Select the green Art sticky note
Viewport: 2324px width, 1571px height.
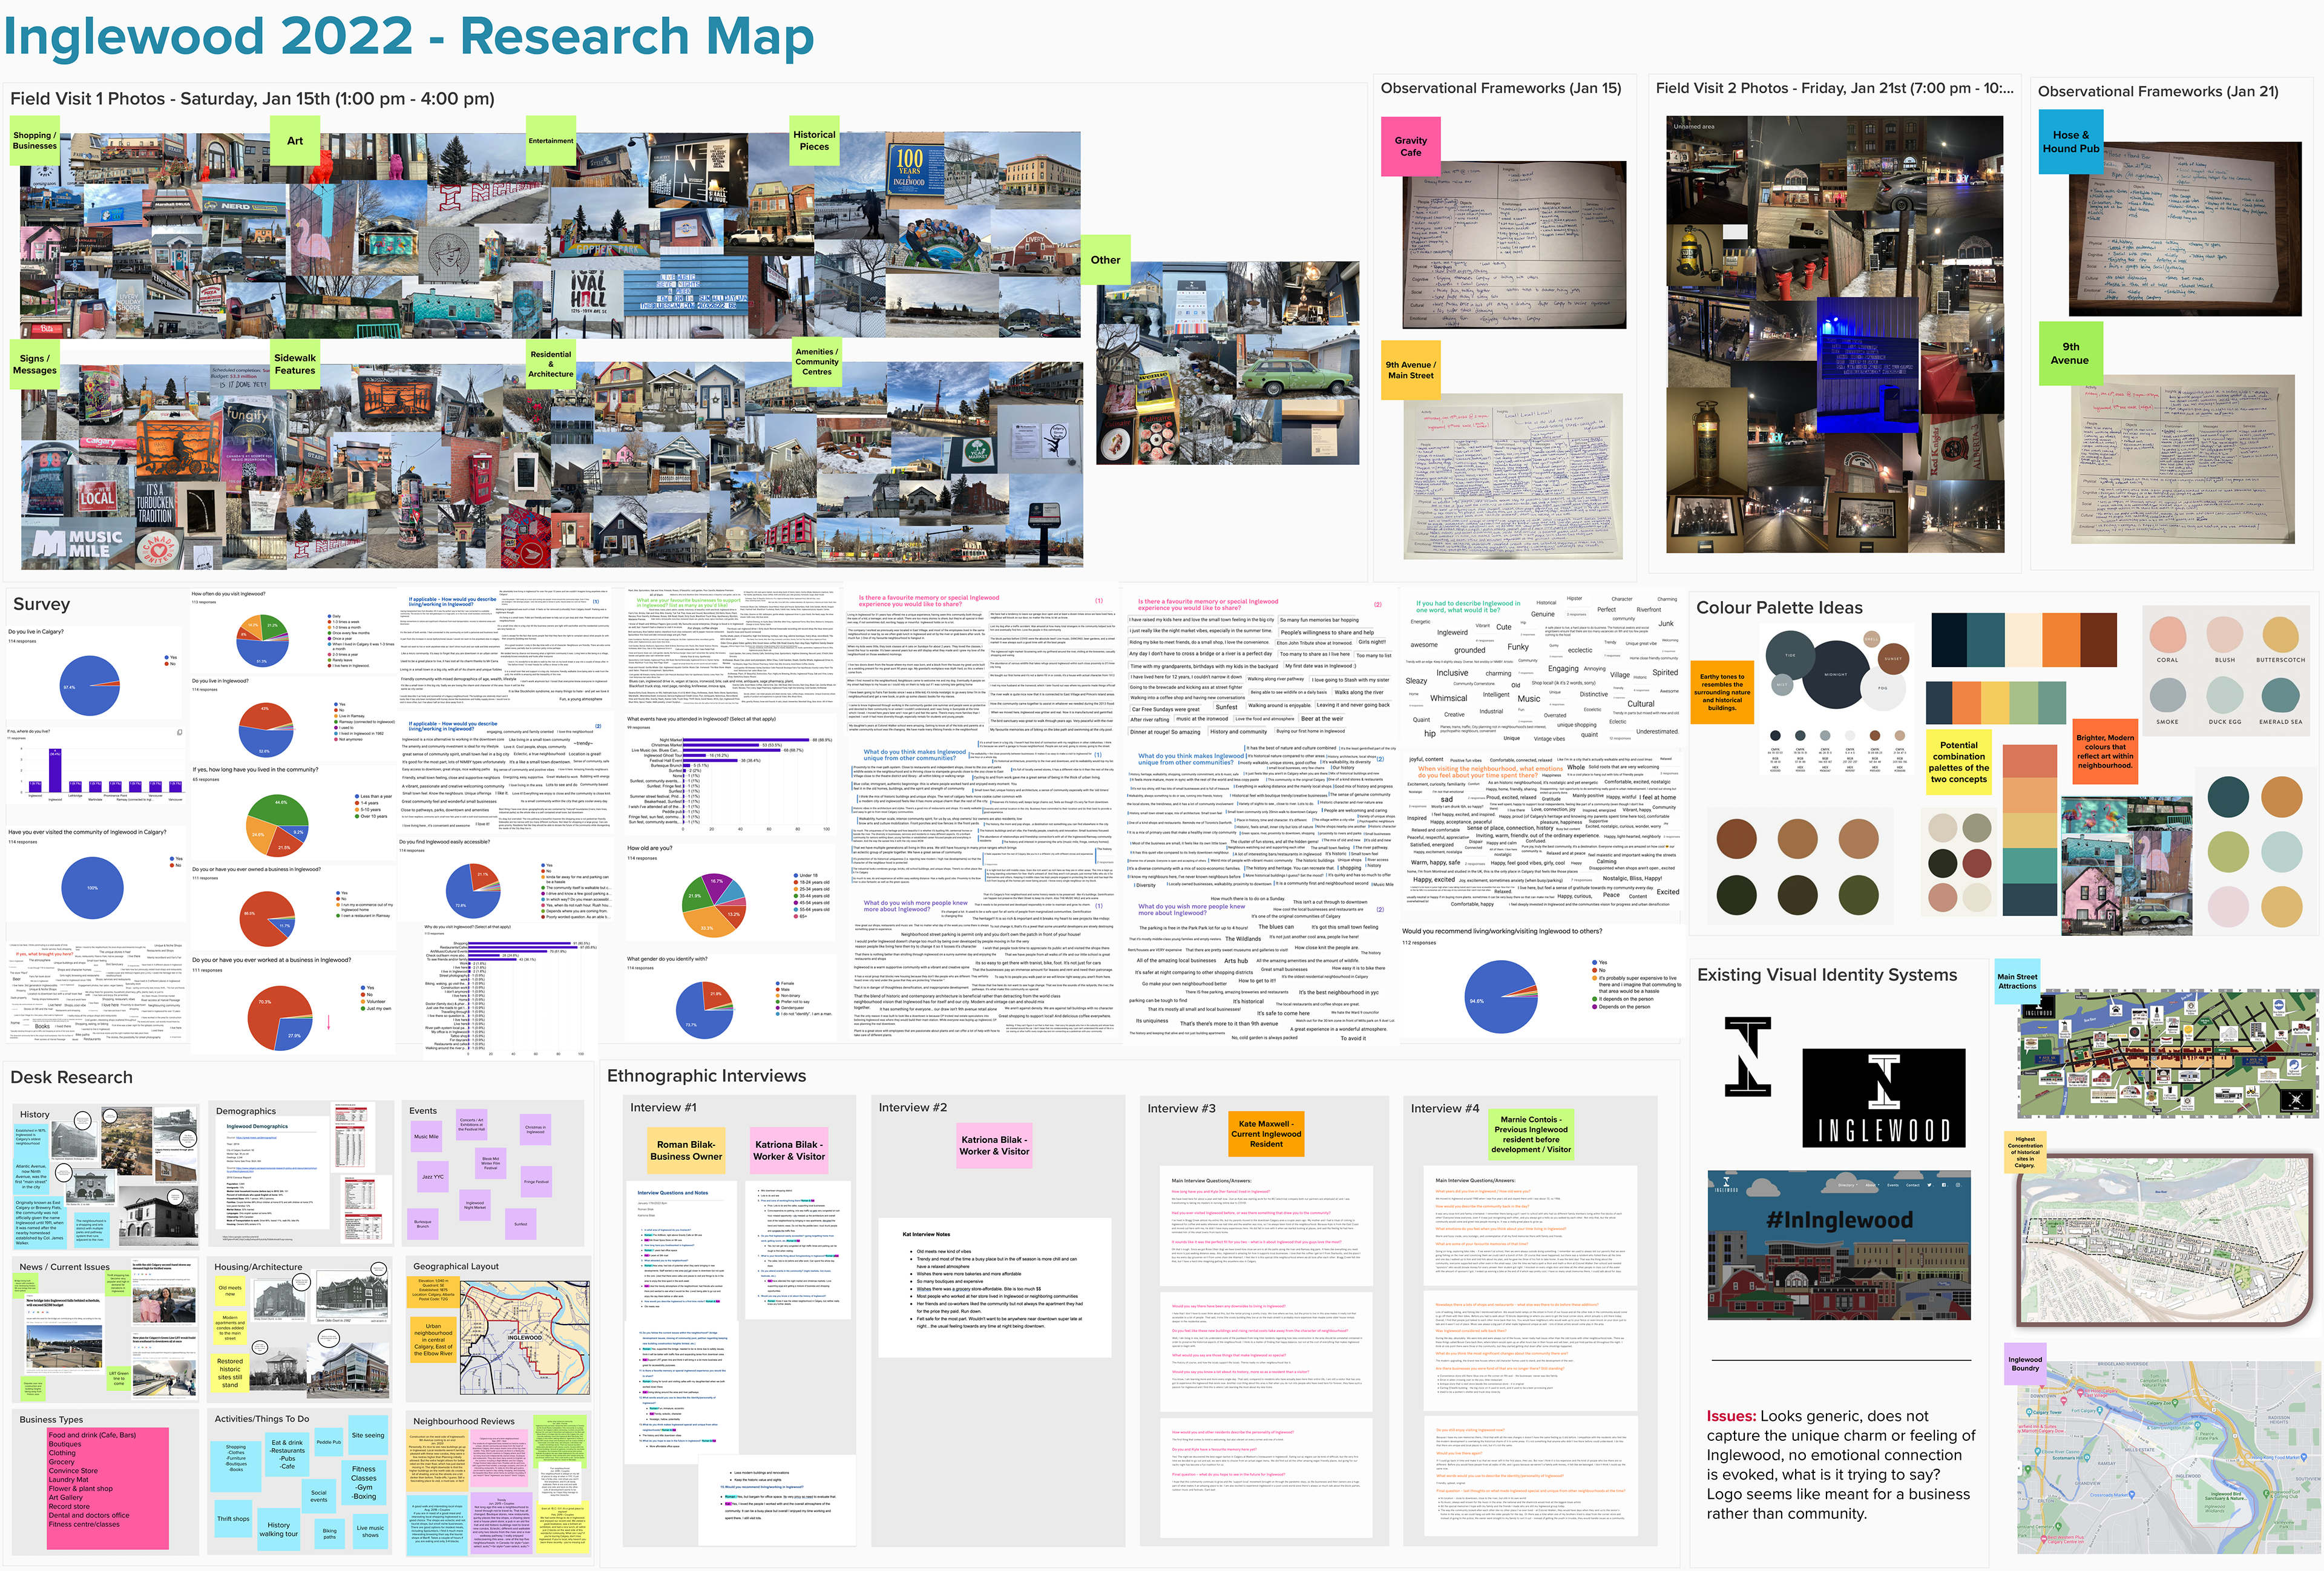(x=295, y=141)
